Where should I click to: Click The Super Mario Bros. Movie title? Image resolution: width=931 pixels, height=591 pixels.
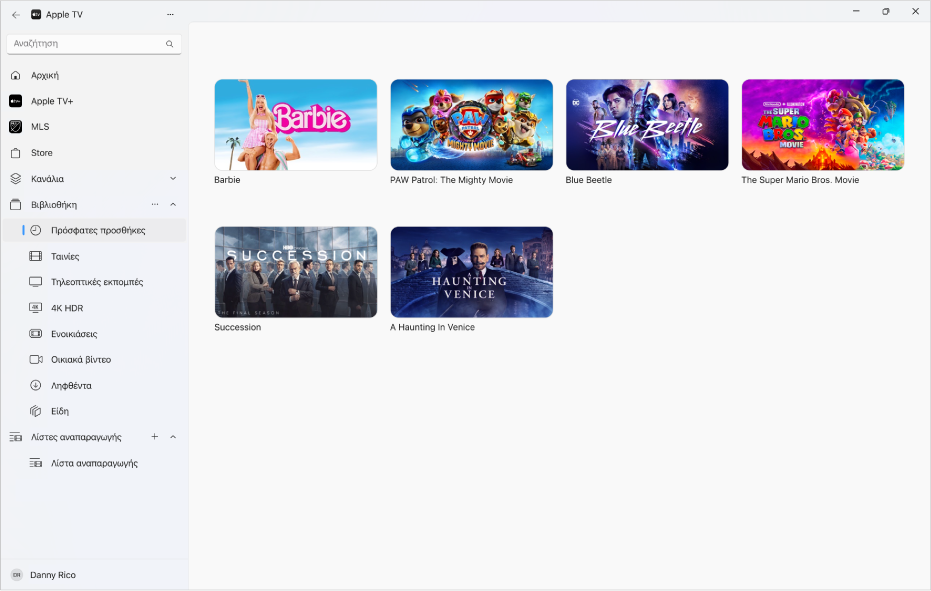[800, 180]
